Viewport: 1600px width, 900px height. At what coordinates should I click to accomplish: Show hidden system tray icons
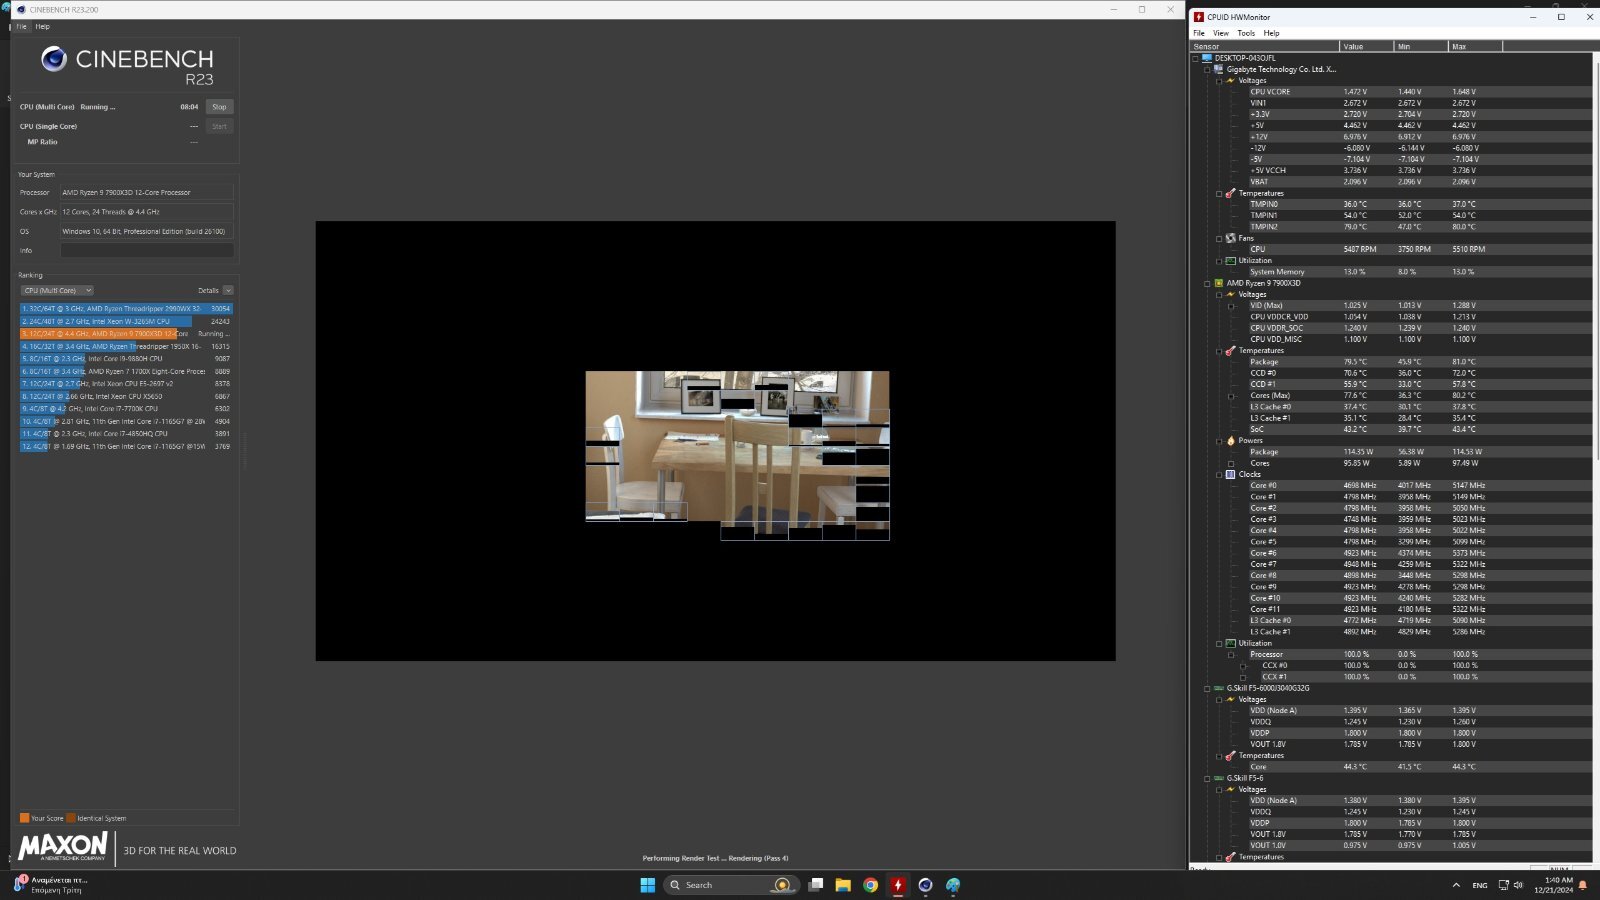(1456, 885)
